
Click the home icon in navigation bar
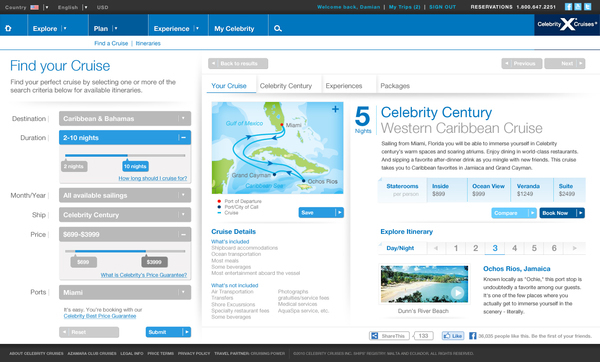[x=8, y=28]
